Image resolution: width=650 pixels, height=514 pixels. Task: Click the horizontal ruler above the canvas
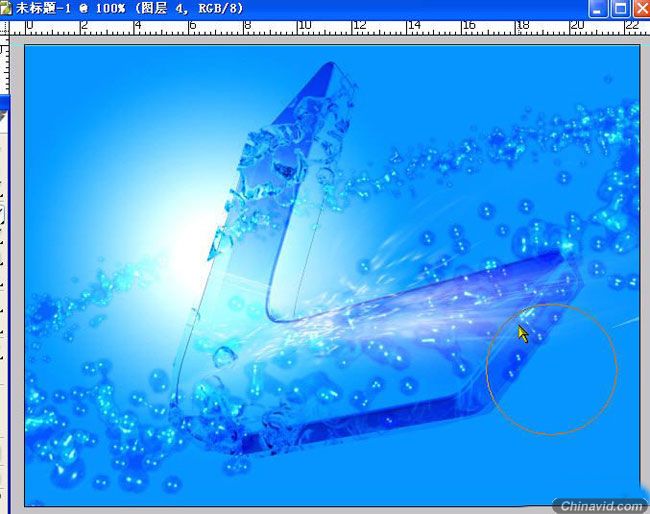(330, 28)
